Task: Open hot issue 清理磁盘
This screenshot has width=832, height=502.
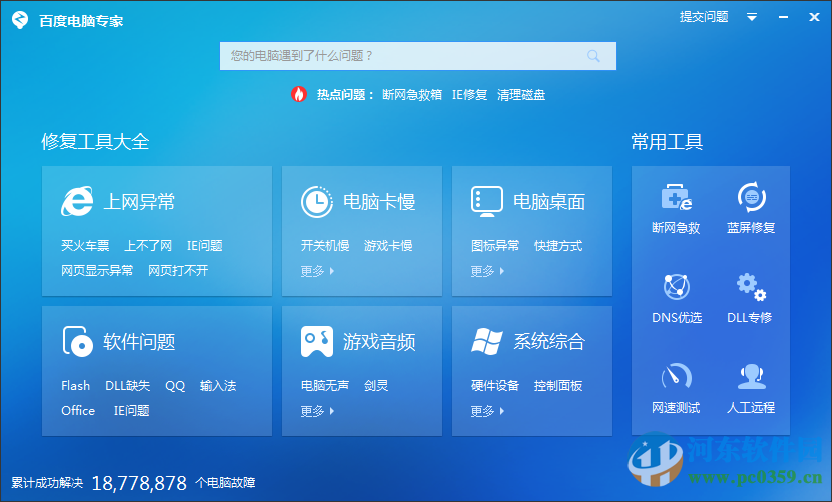Action: 521,95
